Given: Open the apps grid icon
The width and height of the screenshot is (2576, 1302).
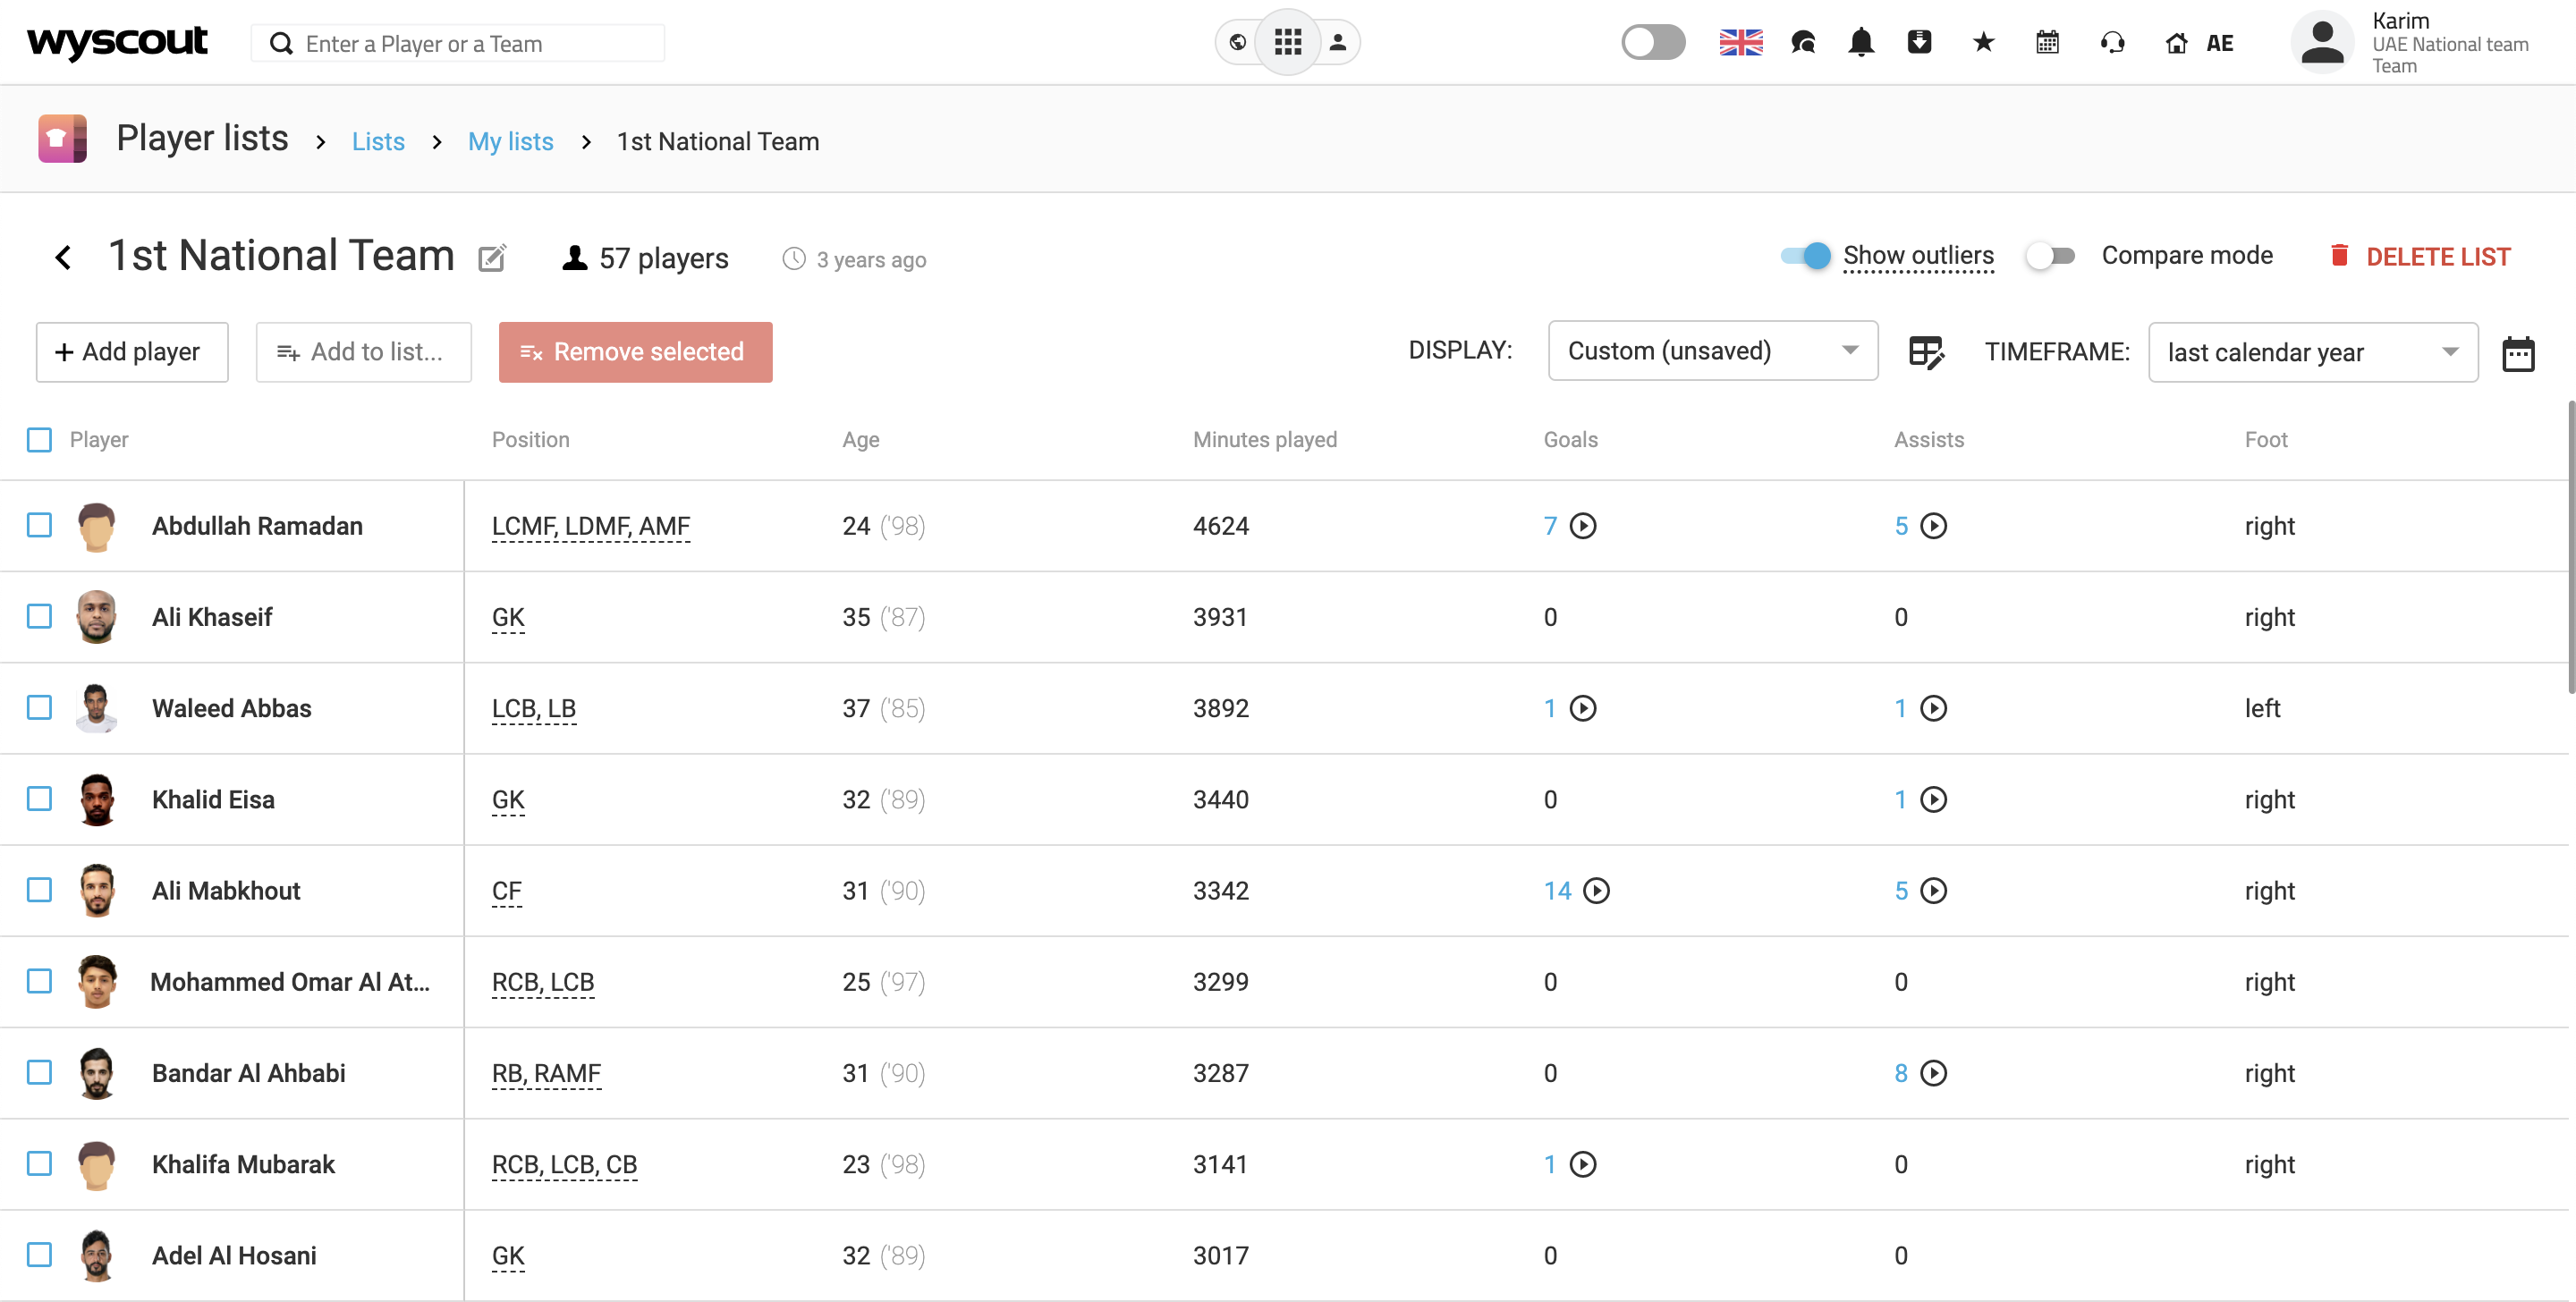Looking at the screenshot, I should tap(1287, 43).
